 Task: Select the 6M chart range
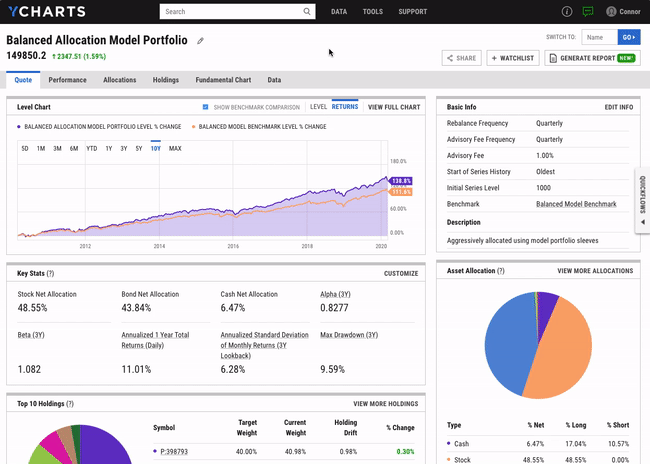point(74,148)
